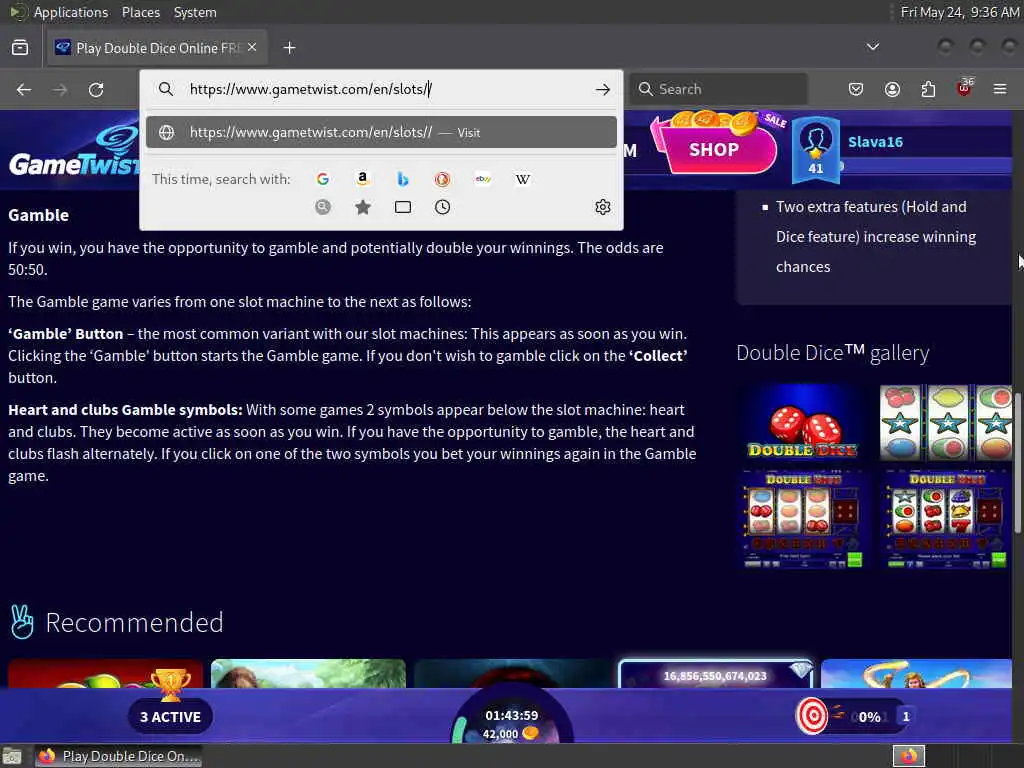Search this time with Bing
The image size is (1024, 768).
click(x=403, y=179)
